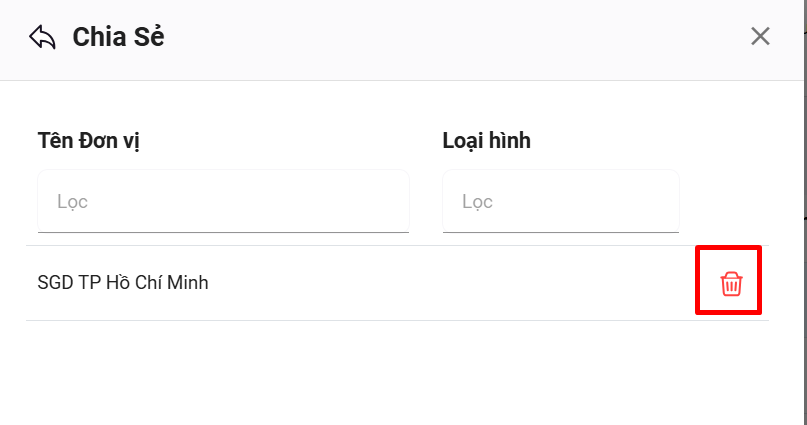The width and height of the screenshot is (807, 425).
Task: Click the Tên Đơn vị column header
Action: click(x=88, y=141)
